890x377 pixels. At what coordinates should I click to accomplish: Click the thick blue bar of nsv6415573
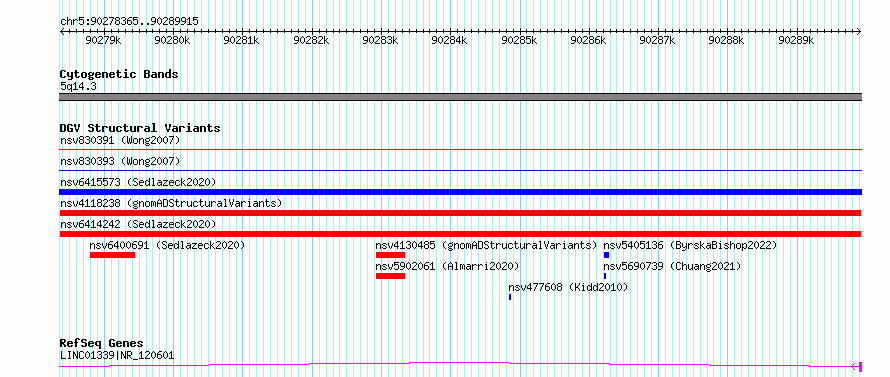pos(461,192)
